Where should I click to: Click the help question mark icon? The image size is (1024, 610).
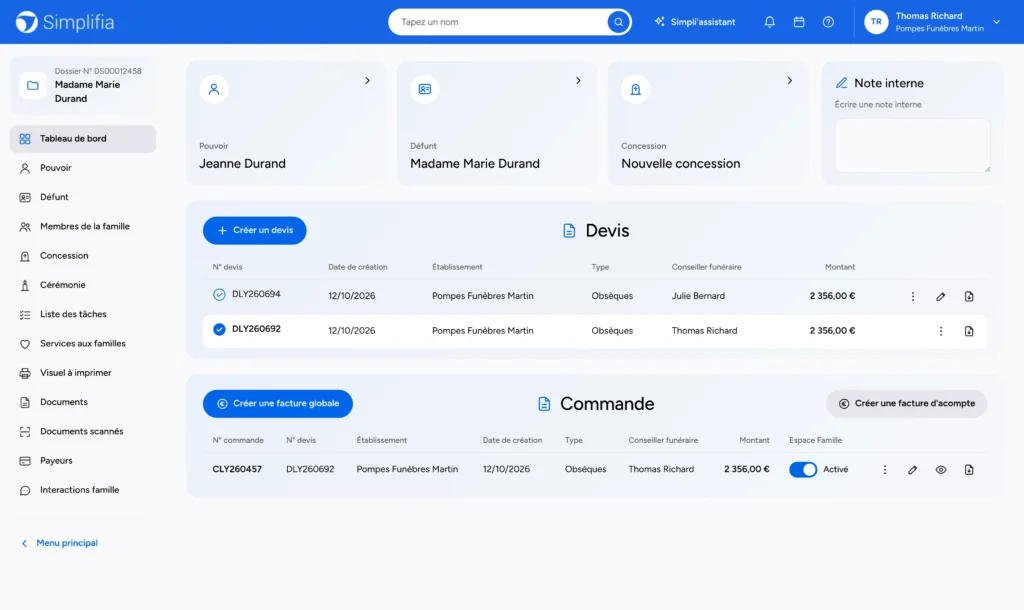click(x=828, y=22)
